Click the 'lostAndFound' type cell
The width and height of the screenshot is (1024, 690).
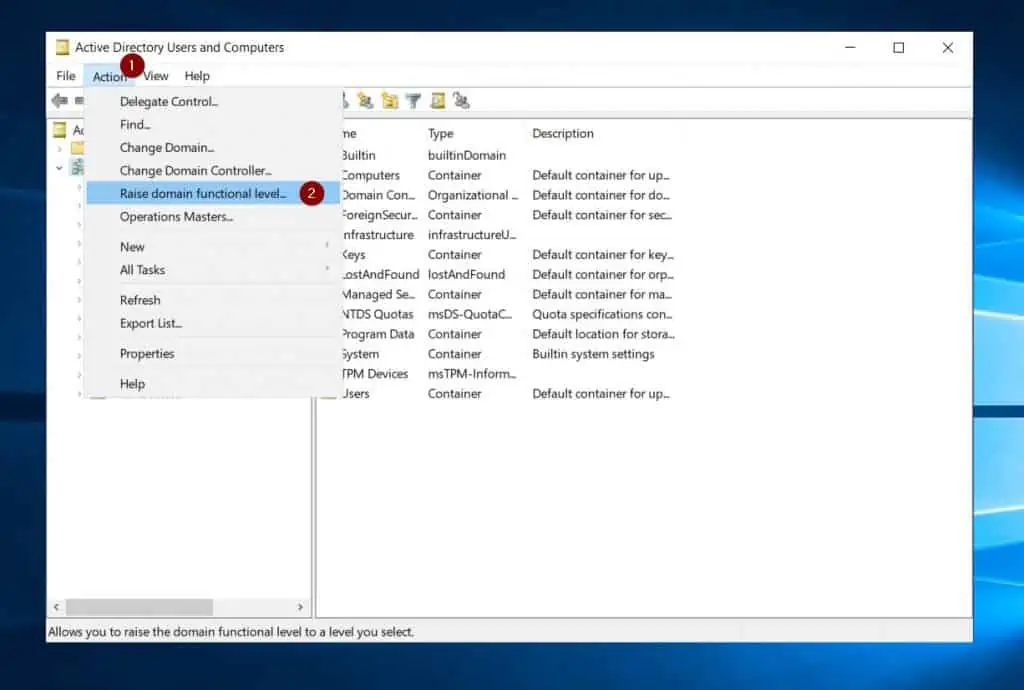pyautogui.click(x=466, y=274)
